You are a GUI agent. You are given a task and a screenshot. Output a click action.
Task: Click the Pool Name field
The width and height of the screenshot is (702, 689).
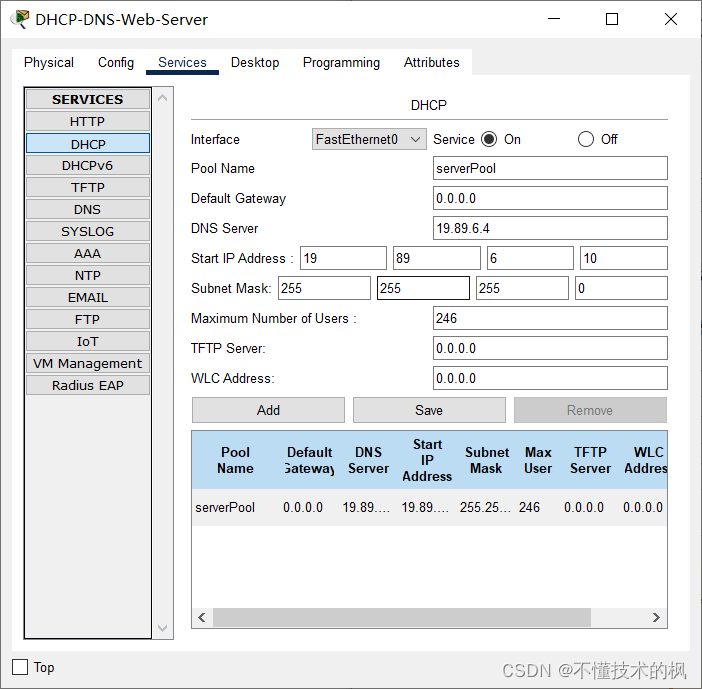click(550, 168)
